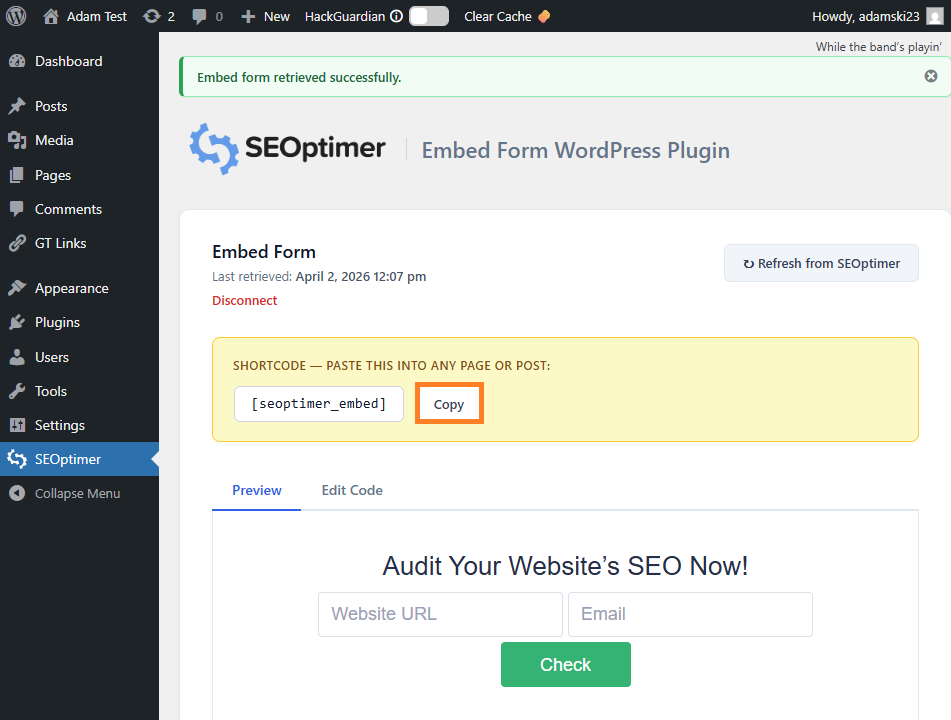Click the HackGuardian info icon
The width and height of the screenshot is (951, 720).
(x=396, y=16)
